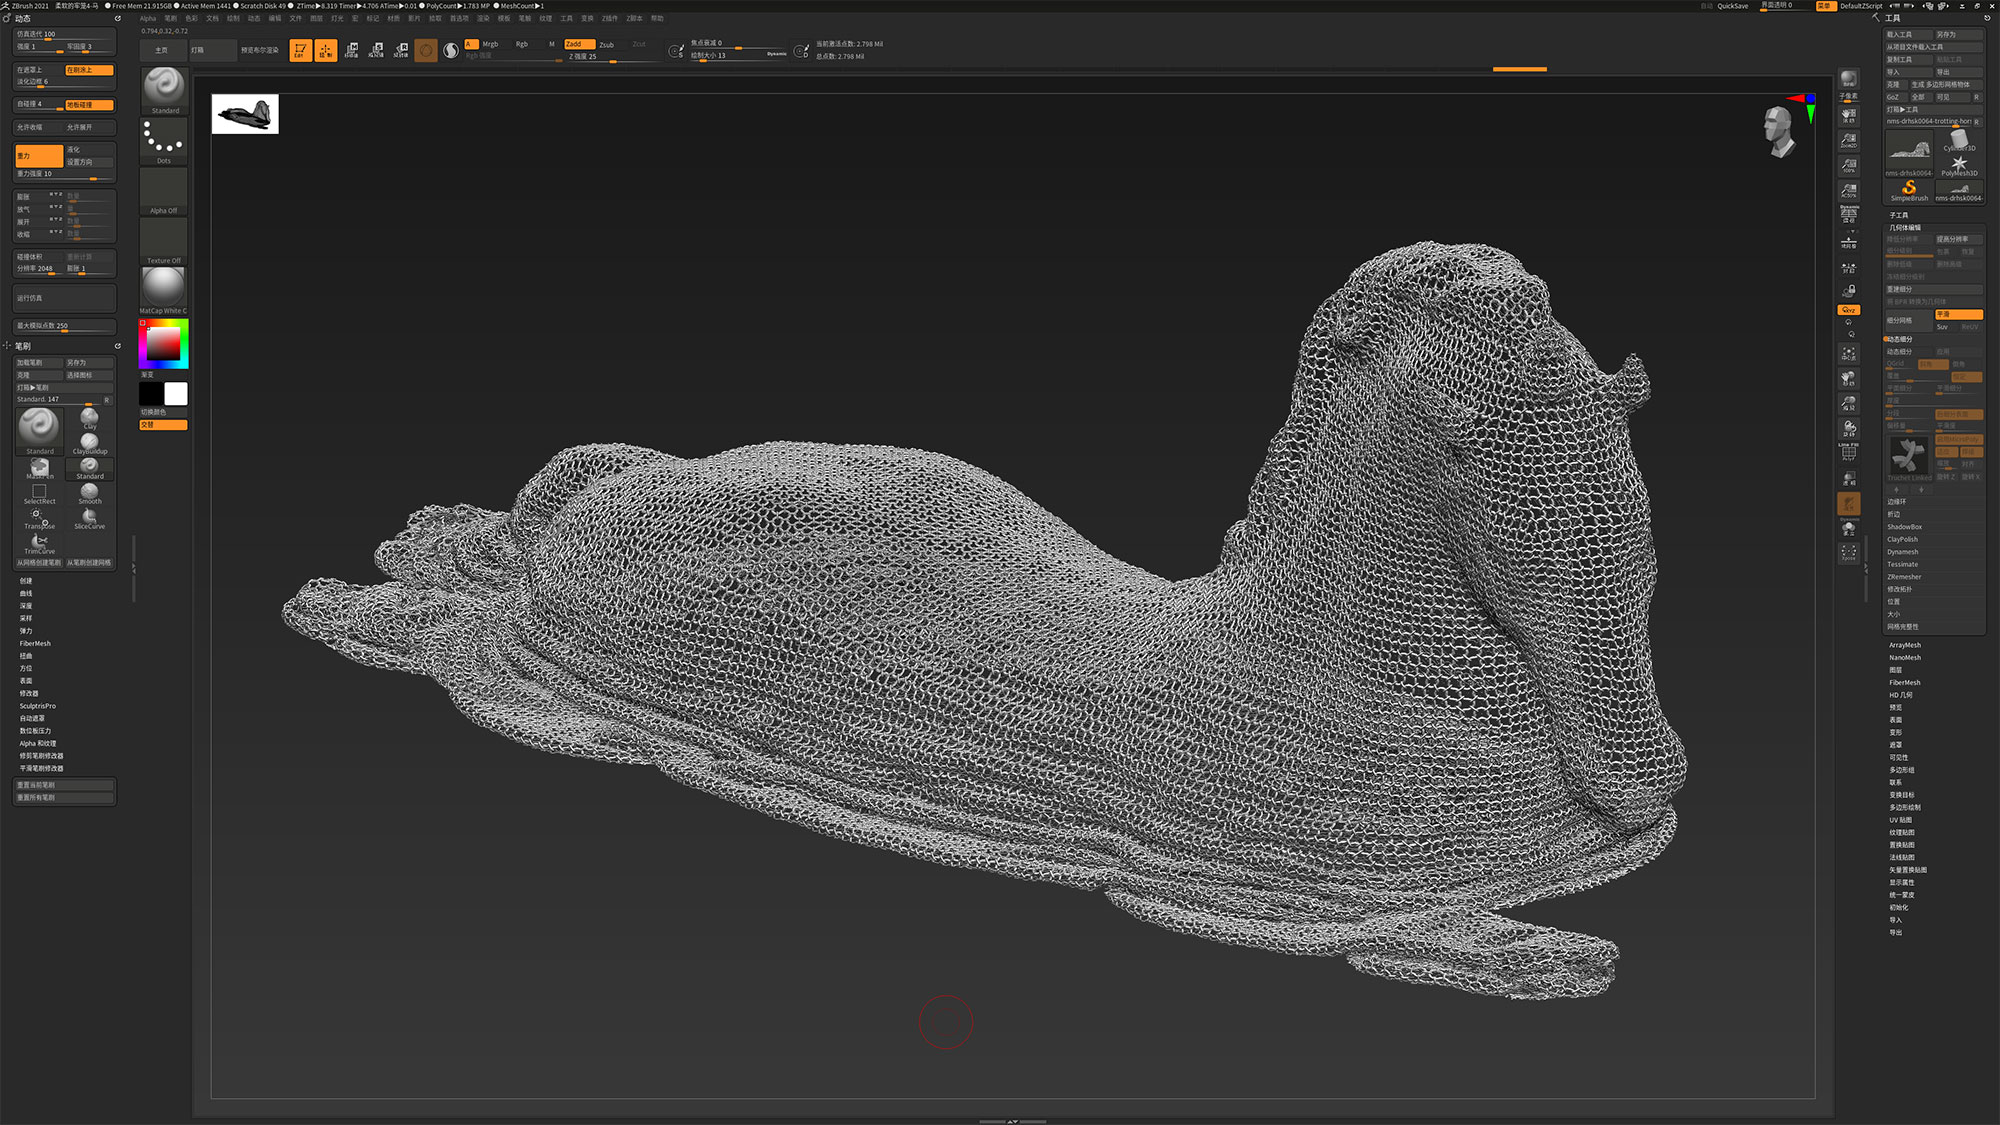
Task: Select the SliceCurve brush
Action: pos(89,517)
